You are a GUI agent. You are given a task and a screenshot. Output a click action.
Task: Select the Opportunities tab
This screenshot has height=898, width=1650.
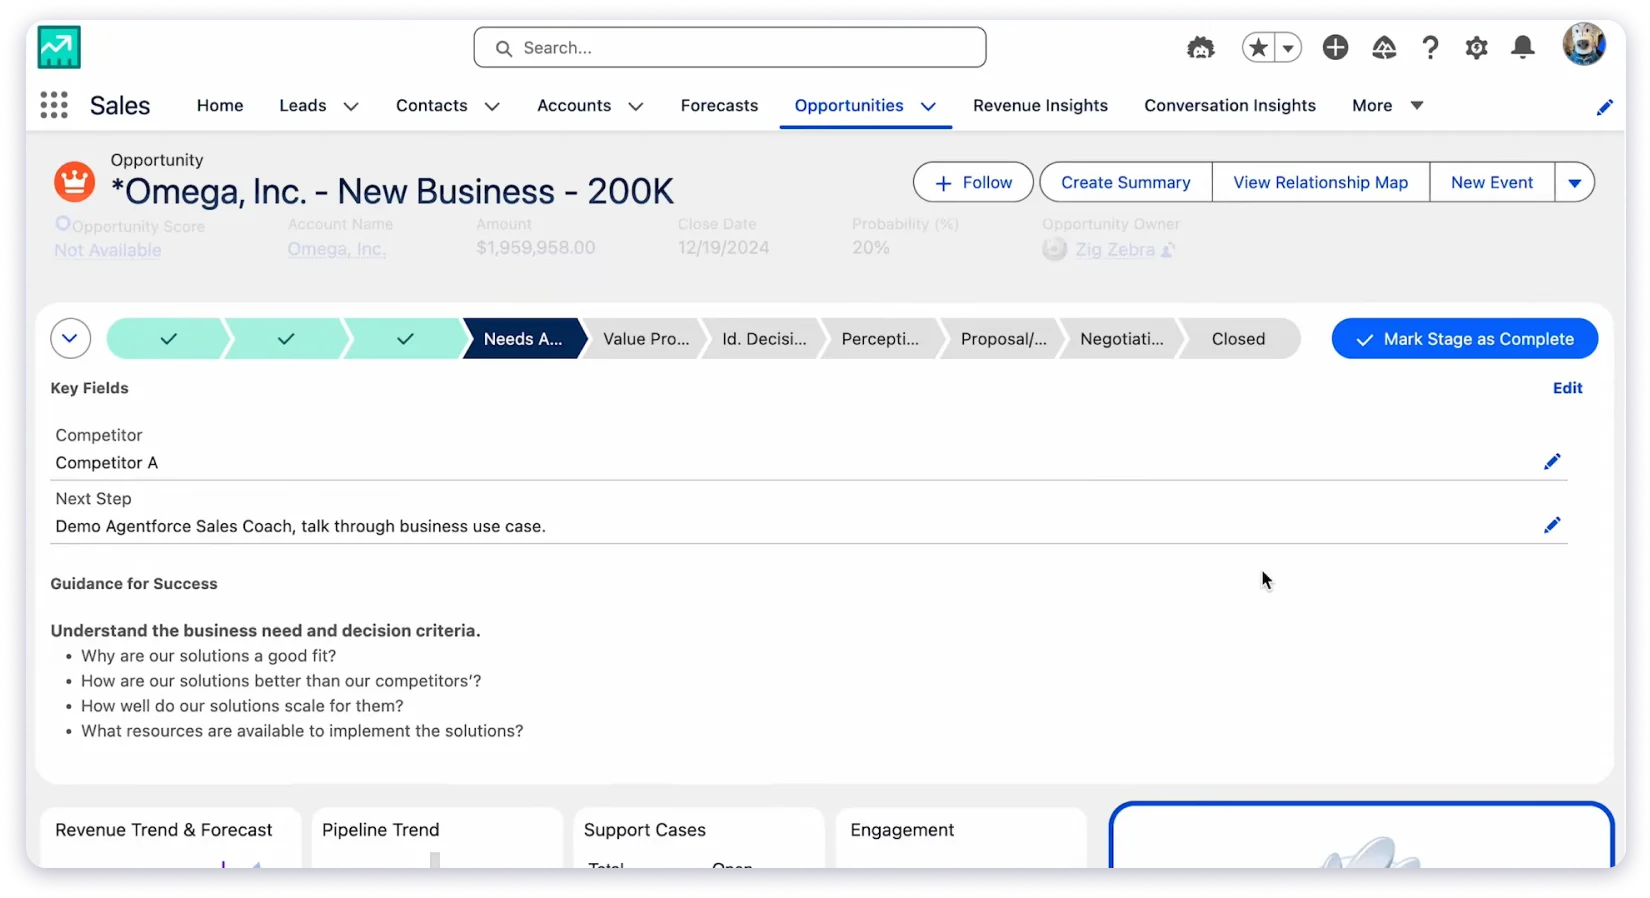click(x=849, y=105)
